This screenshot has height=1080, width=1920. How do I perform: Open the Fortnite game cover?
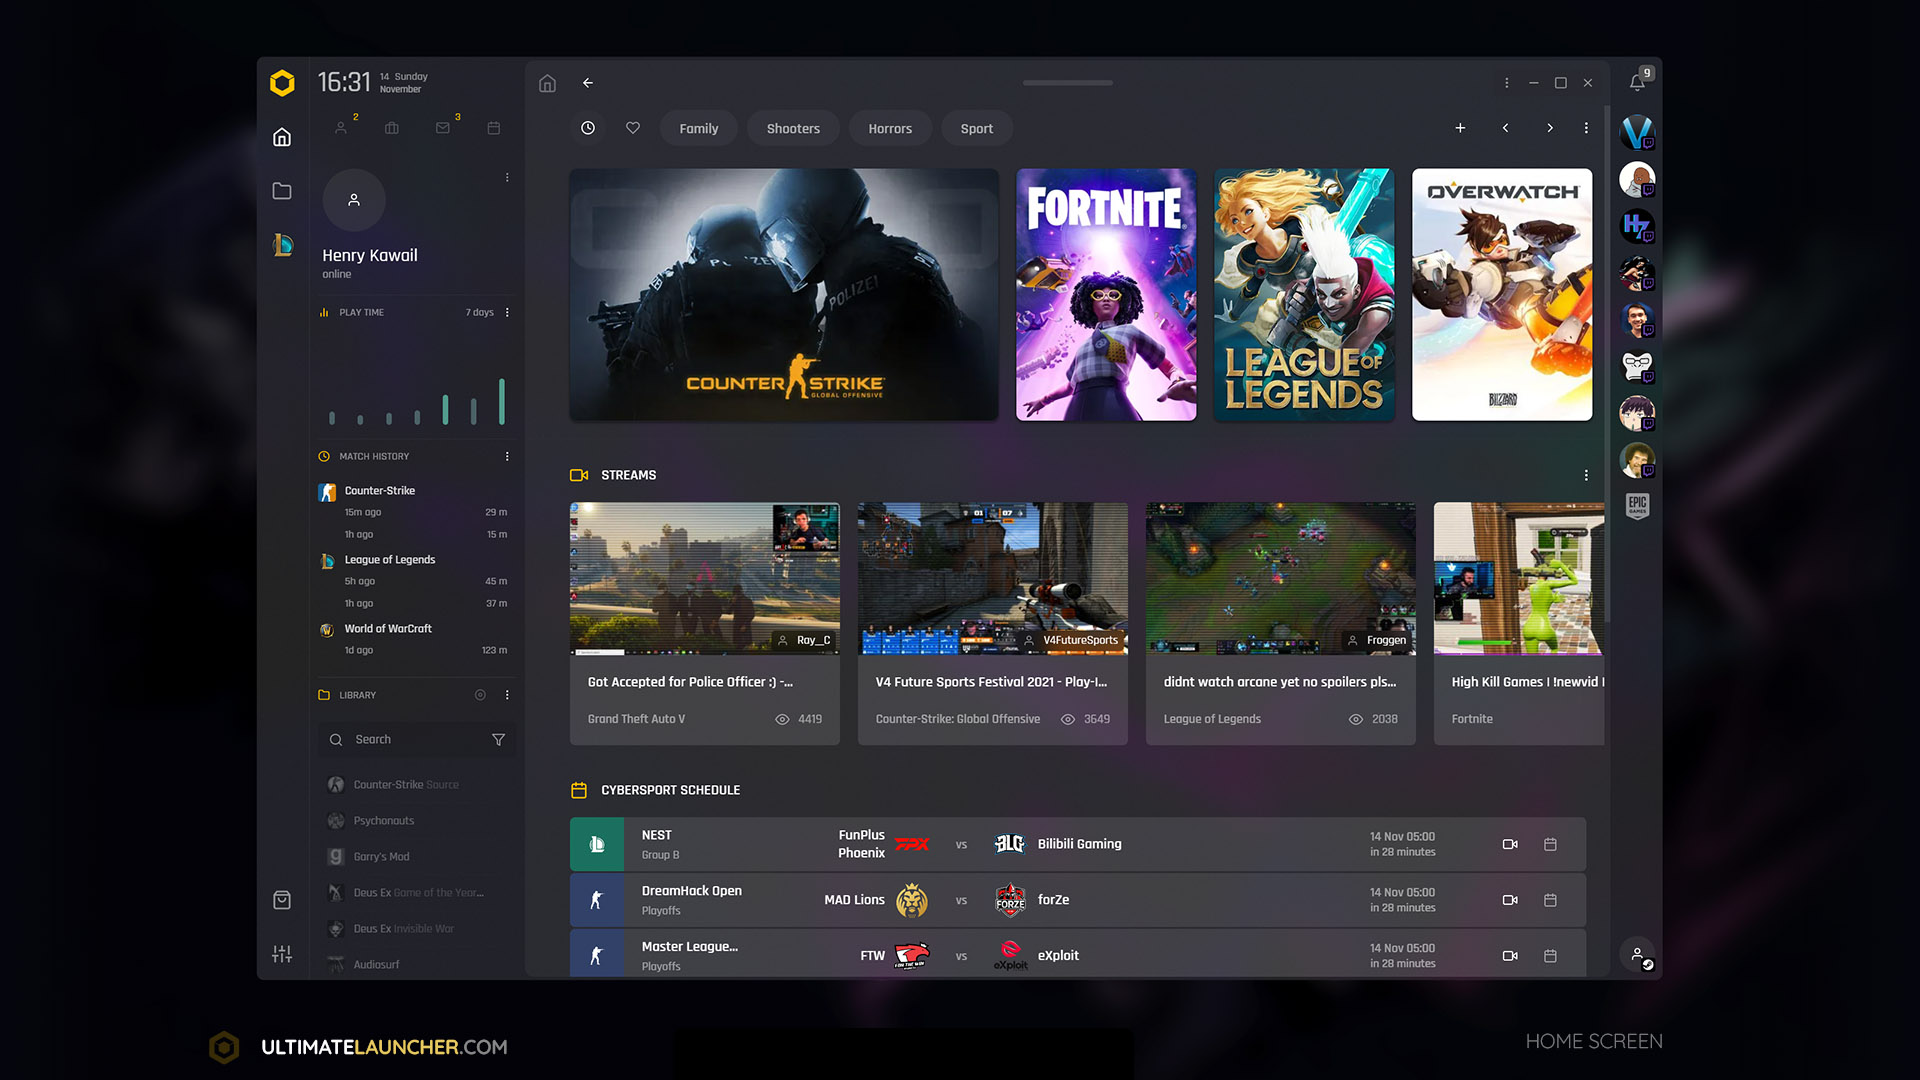[1106, 295]
